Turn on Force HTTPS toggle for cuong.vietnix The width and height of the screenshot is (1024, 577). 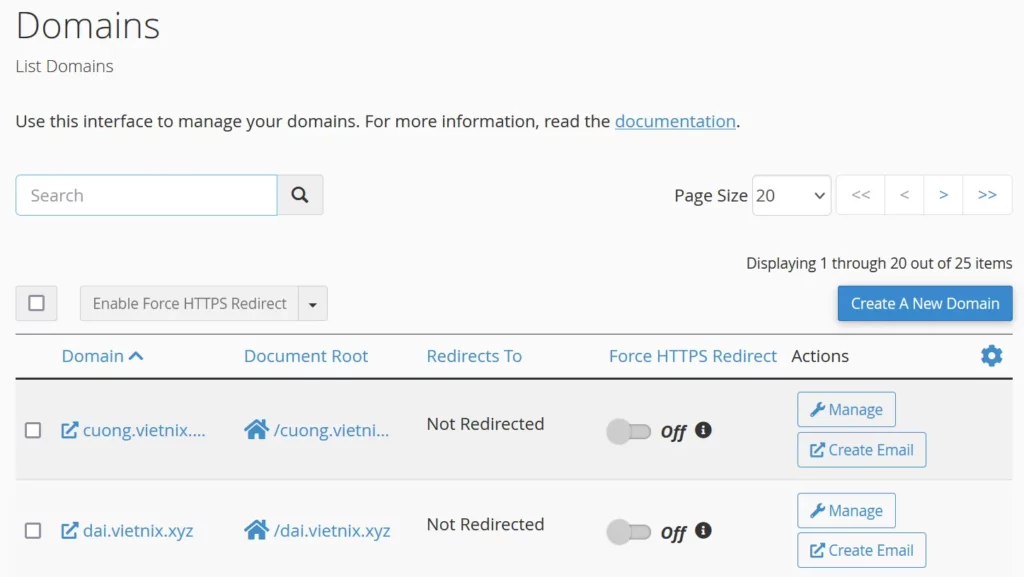(629, 432)
